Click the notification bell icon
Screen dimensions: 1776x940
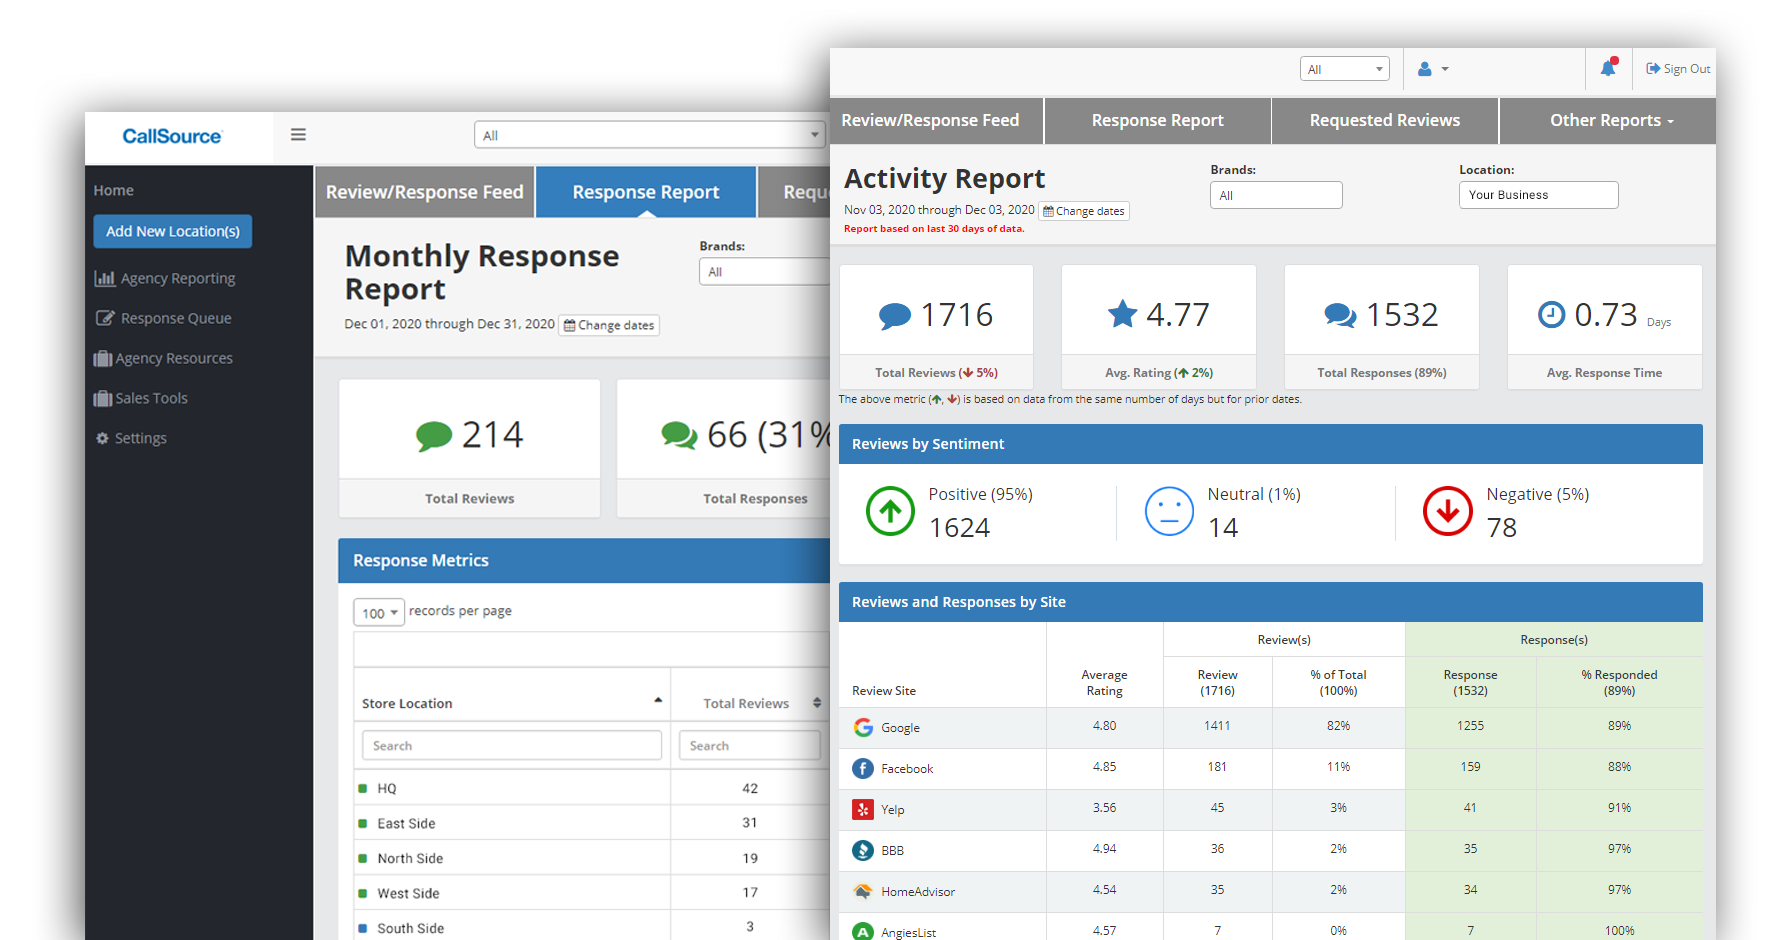1609,68
